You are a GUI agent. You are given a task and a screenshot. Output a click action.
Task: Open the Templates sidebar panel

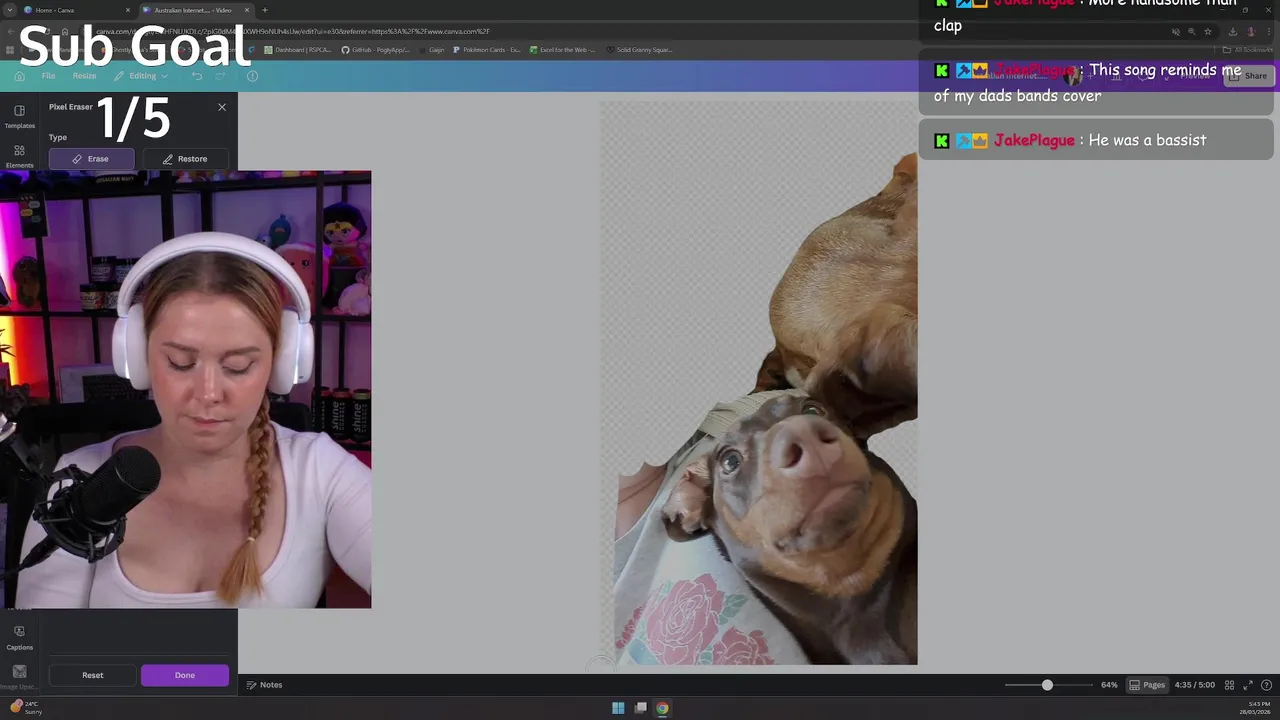[x=19, y=117]
